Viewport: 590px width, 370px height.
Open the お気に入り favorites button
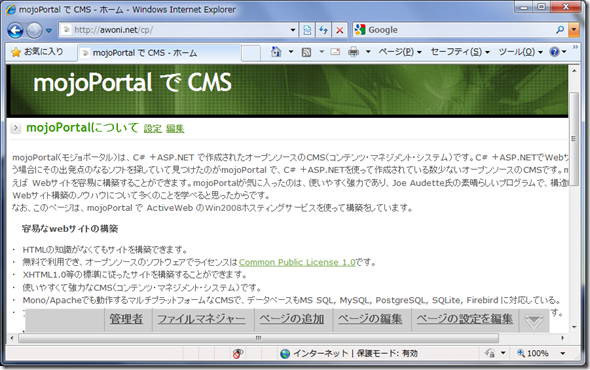point(38,52)
